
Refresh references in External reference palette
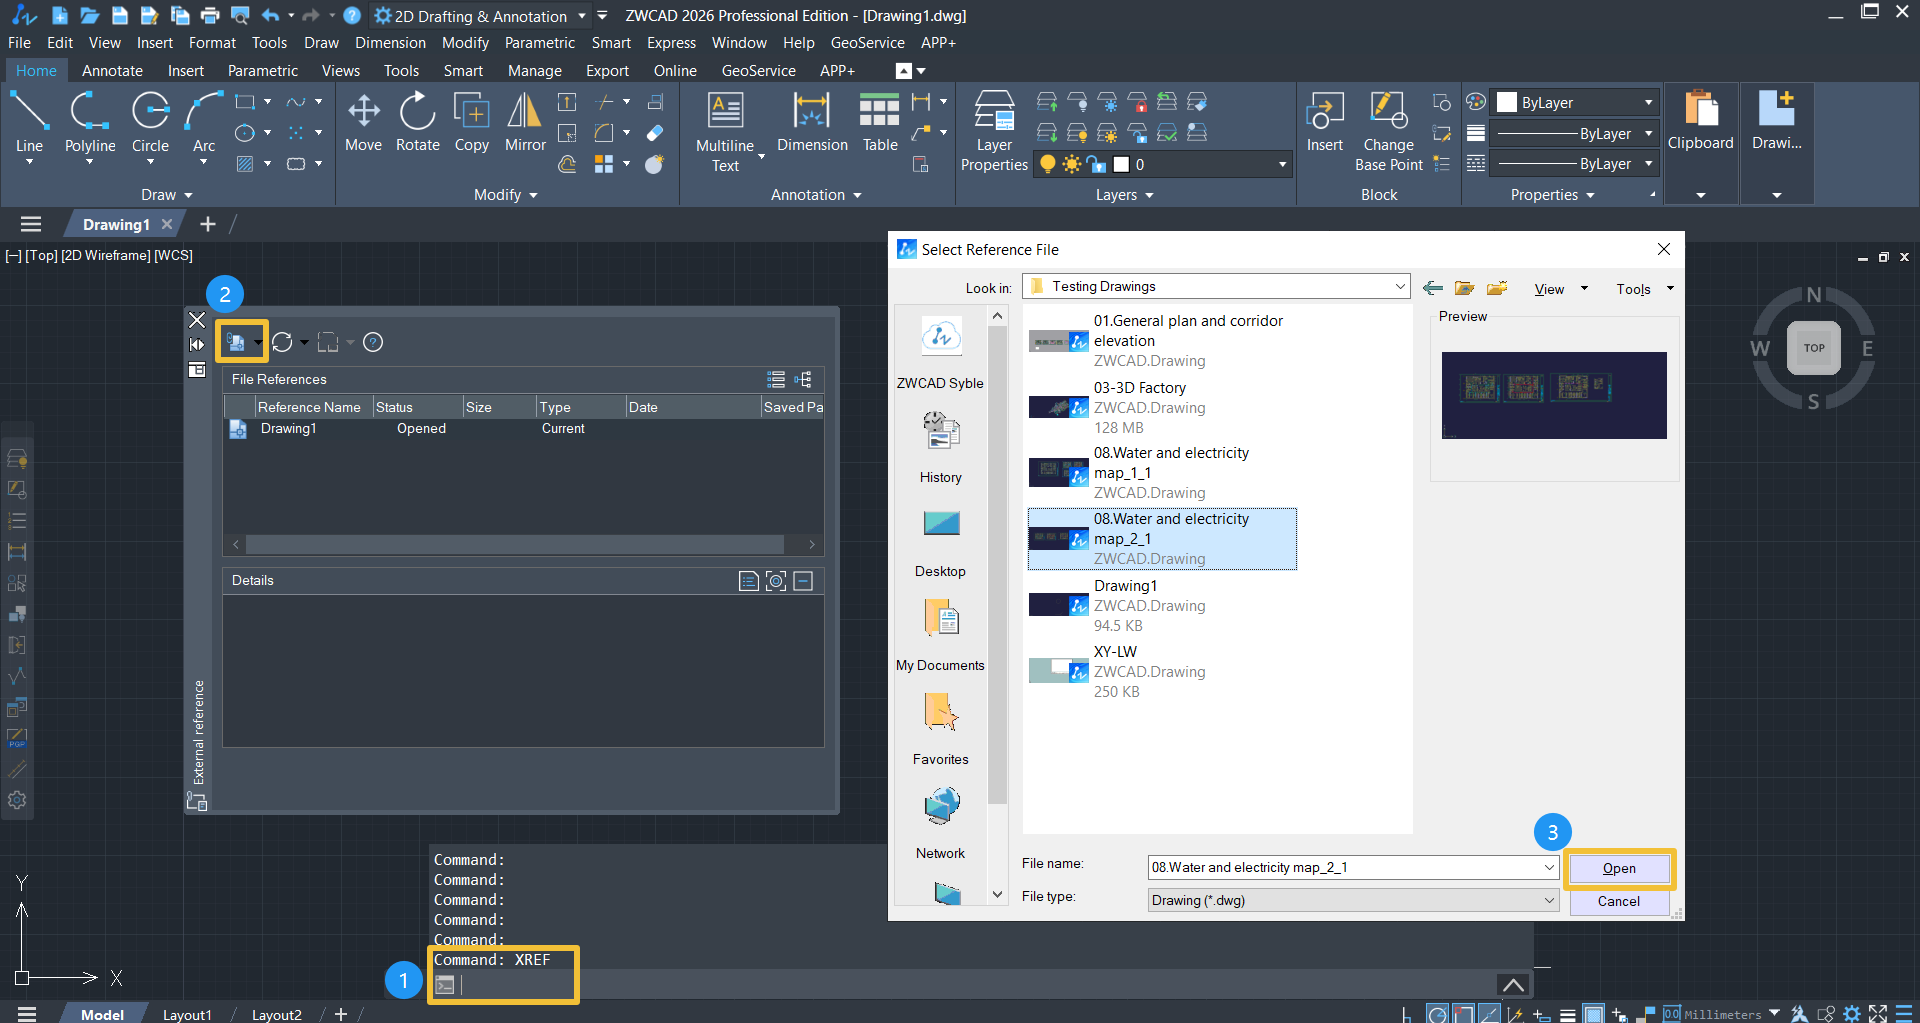(x=283, y=342)
